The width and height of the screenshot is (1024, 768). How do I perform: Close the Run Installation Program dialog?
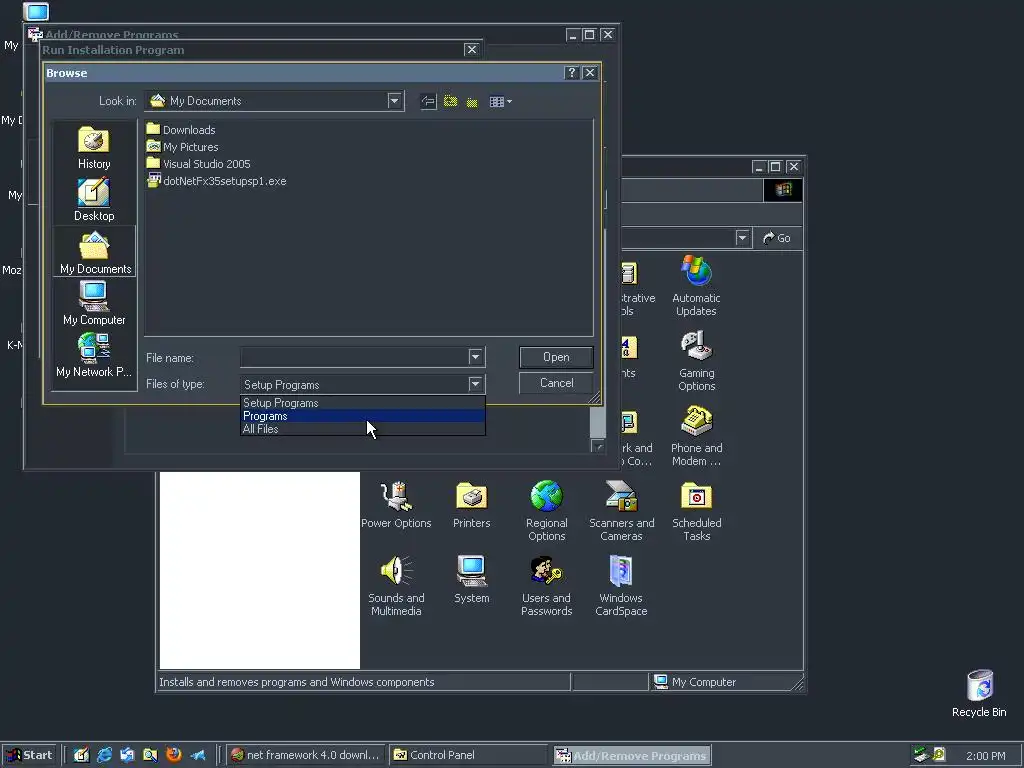click(472, 50)
